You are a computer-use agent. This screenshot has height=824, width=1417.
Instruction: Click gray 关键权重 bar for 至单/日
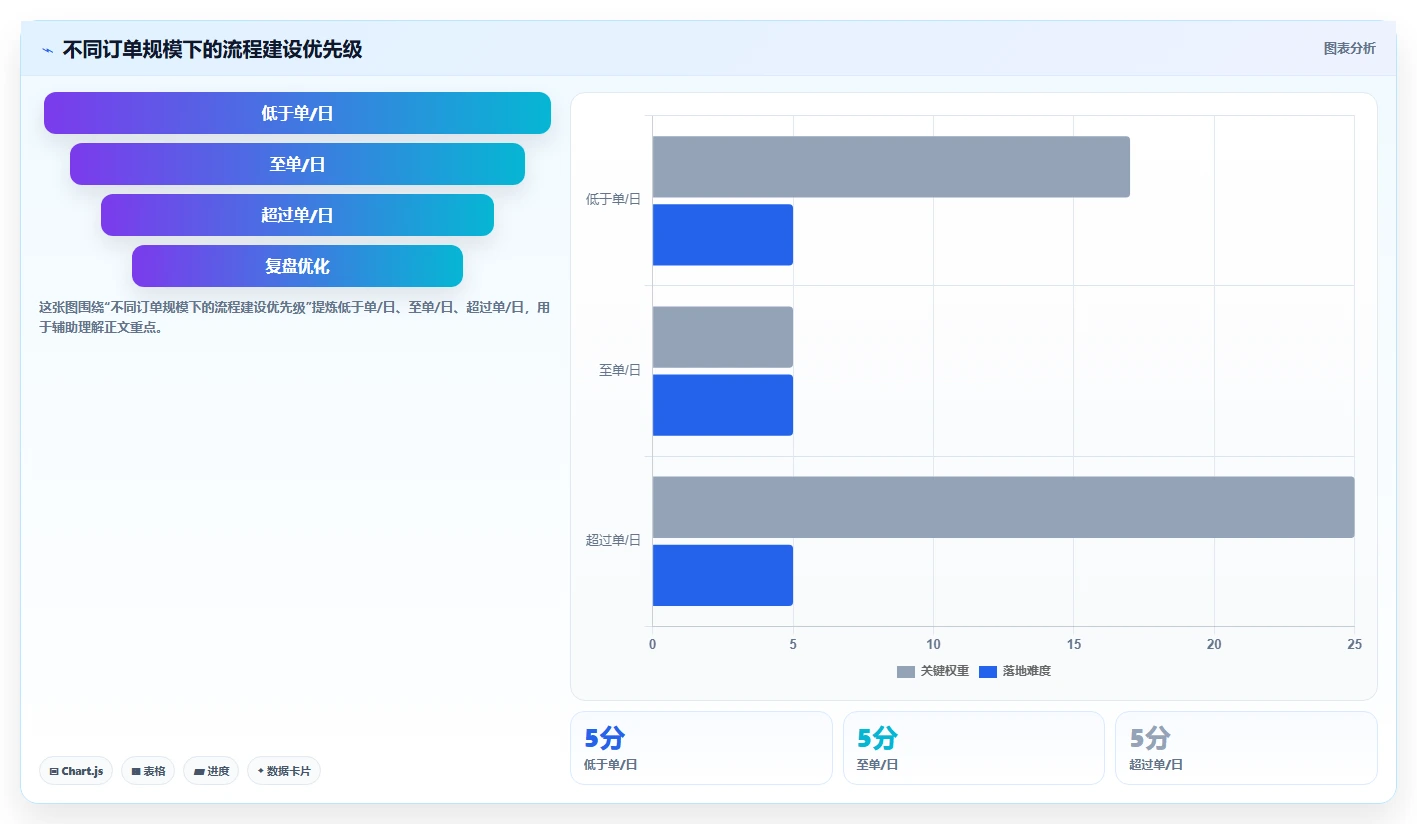(x=723, y=337)
